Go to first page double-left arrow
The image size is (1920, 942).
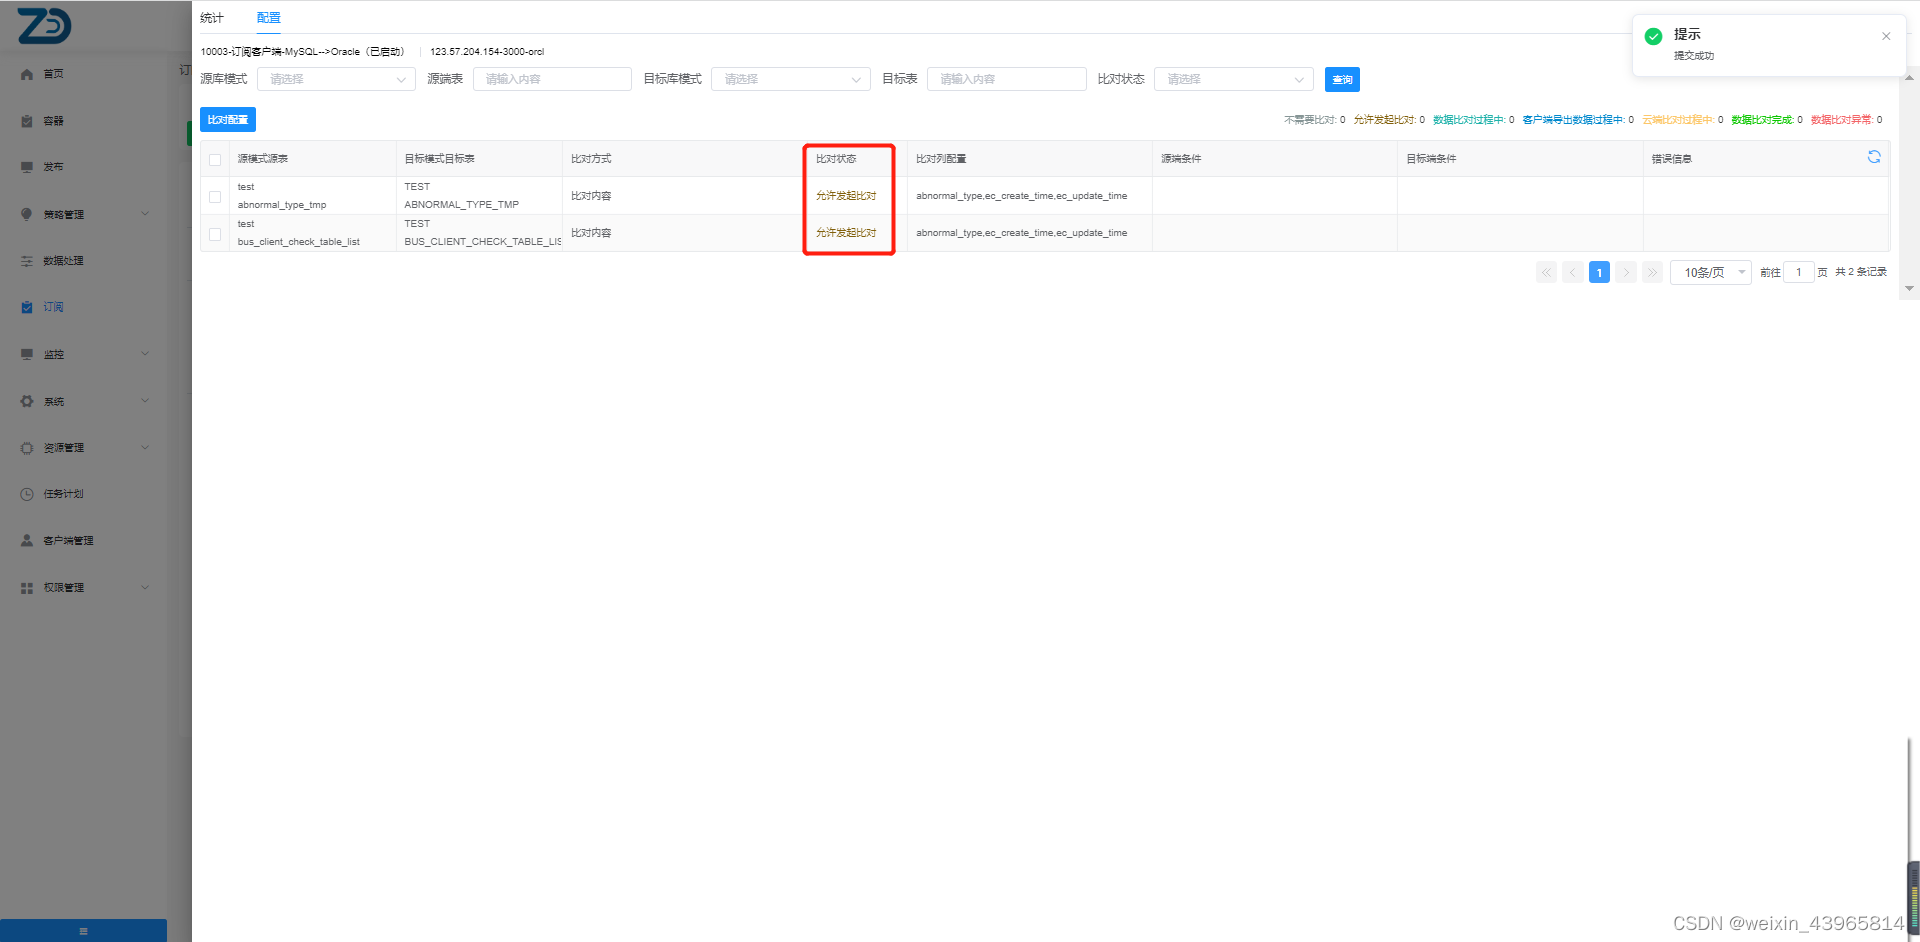1546,272
